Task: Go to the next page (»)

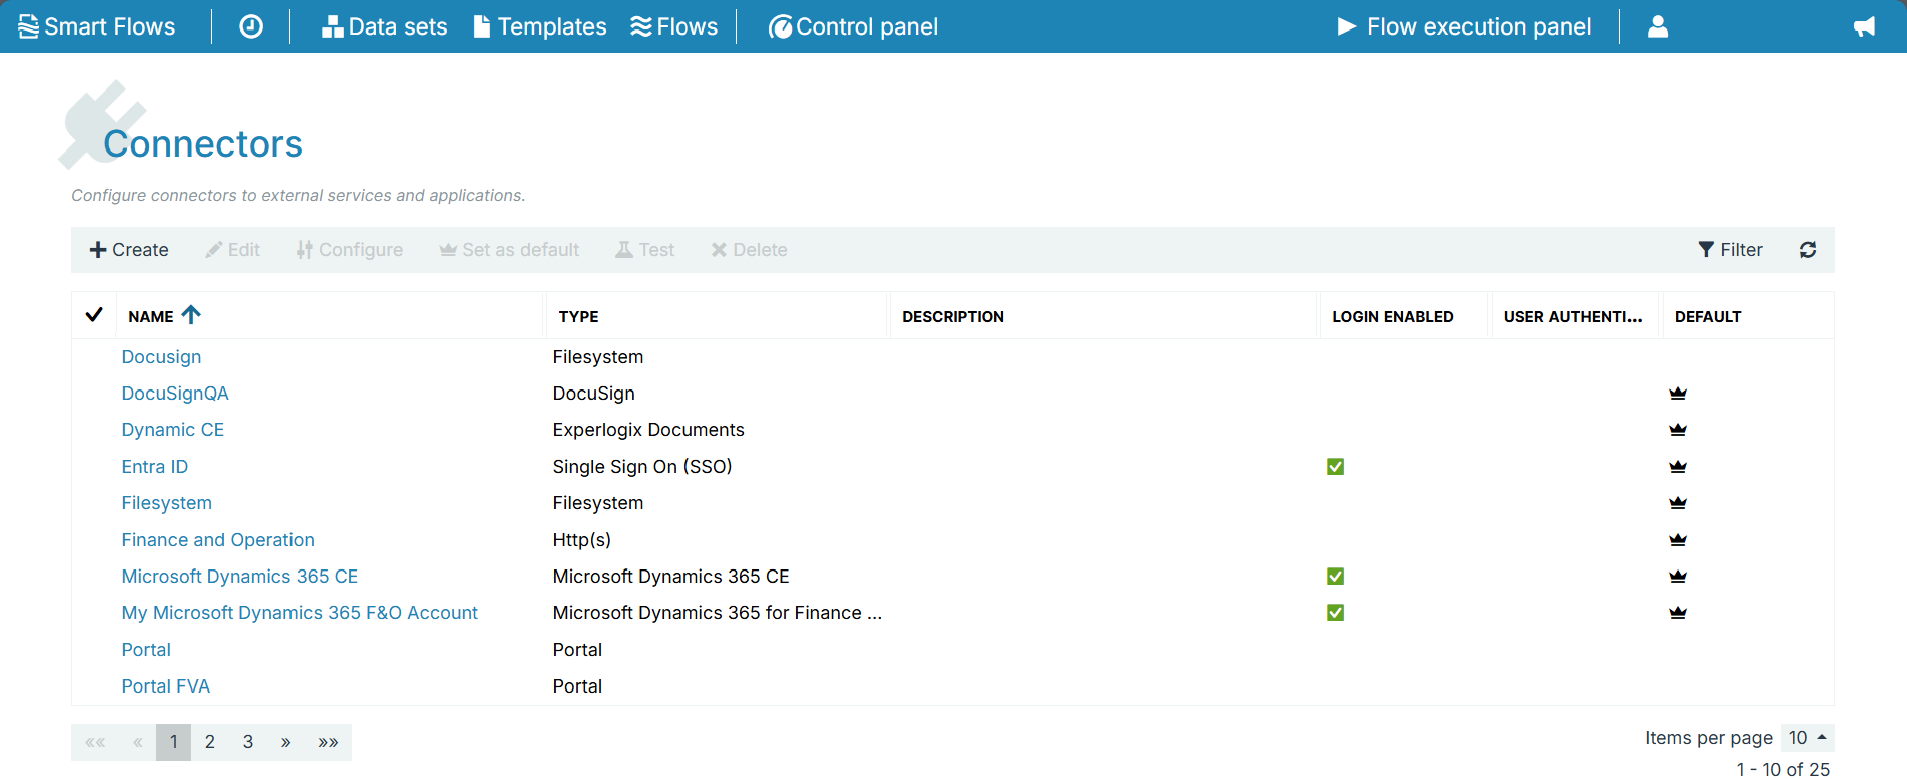Action: (x=286, y=742)
